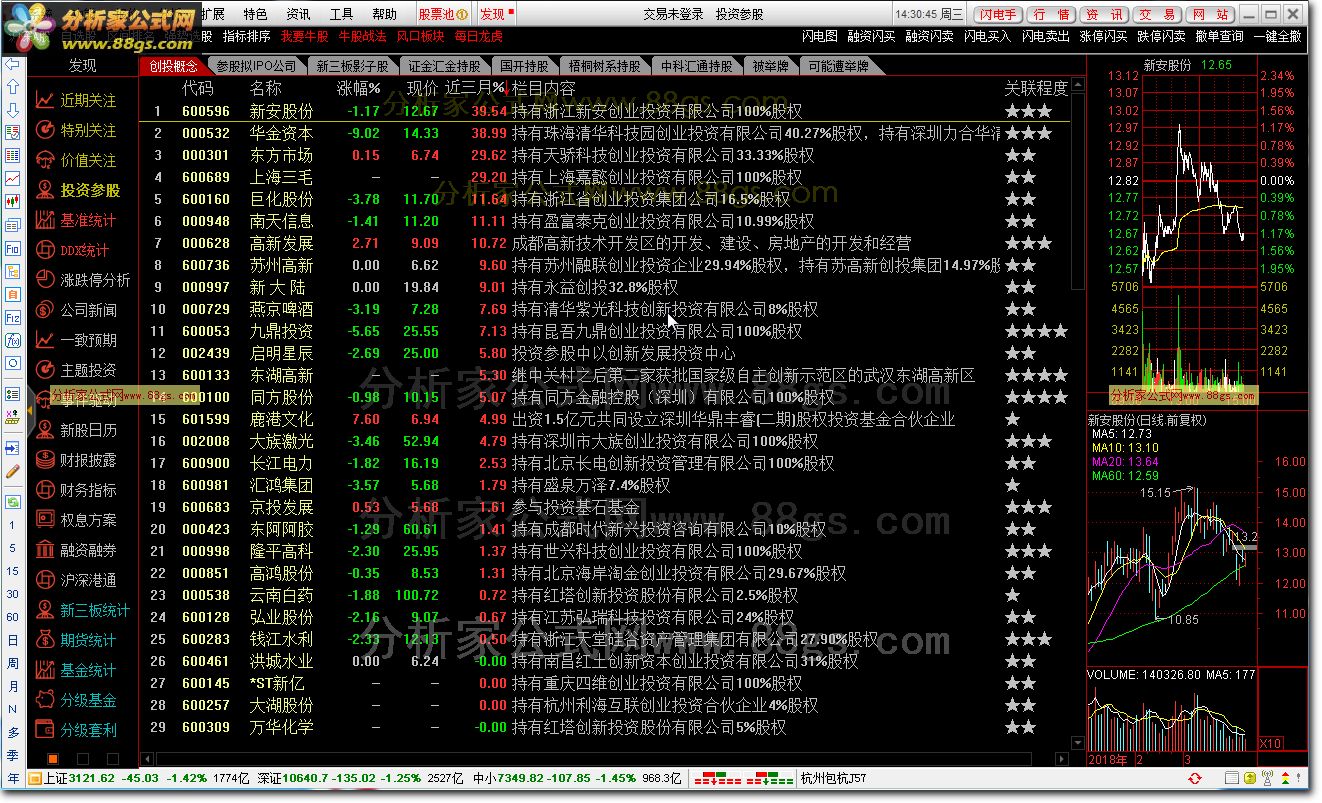Switch to 国开持股 tab
1322x803 pixels.
(x=523, y=66)
